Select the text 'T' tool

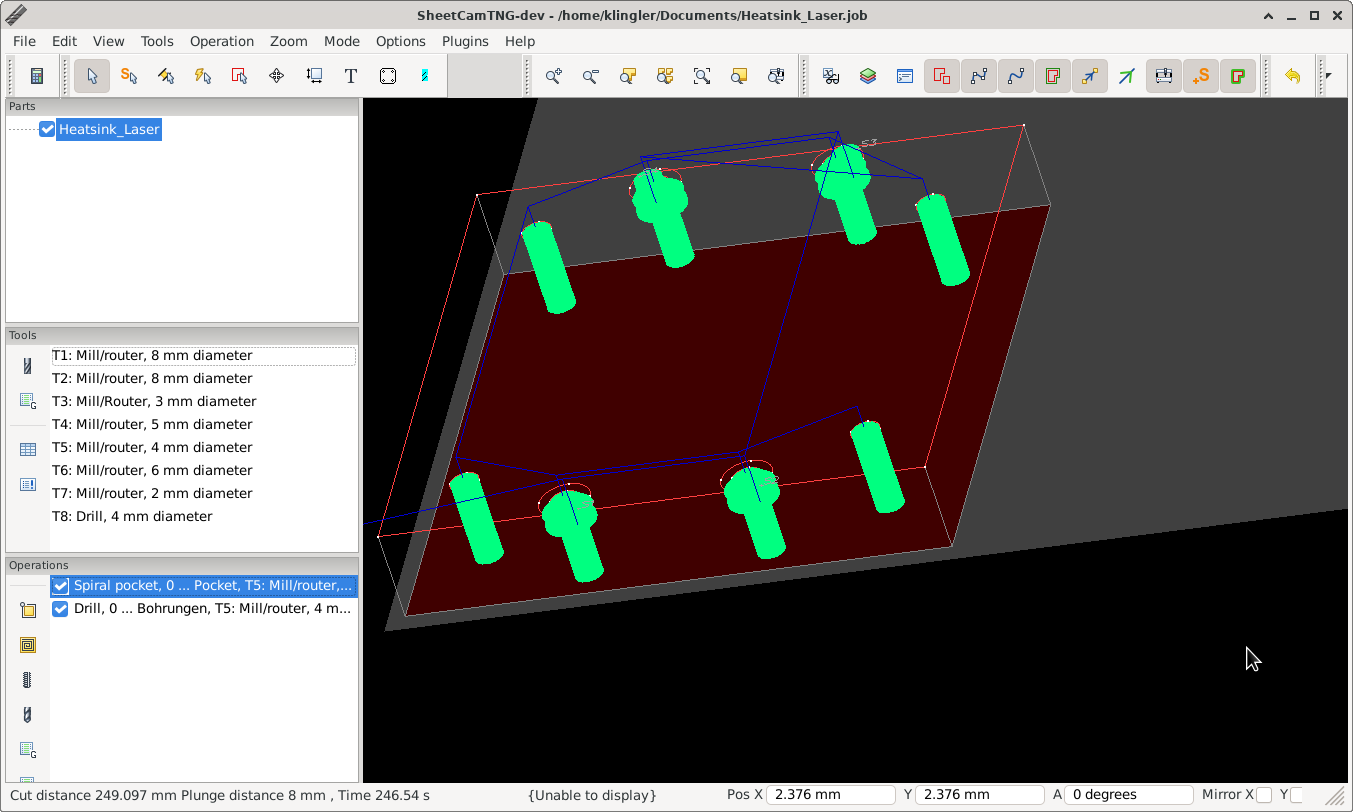(351, 76)
